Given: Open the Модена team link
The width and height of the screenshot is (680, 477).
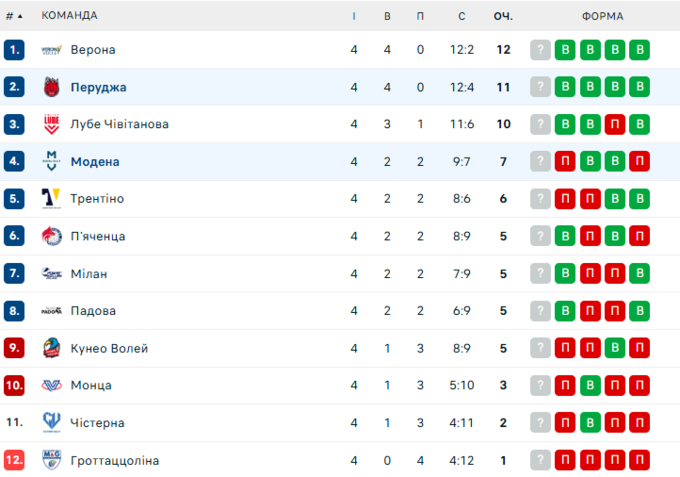Looking at the screenshot, I should (x=95, y=161).
